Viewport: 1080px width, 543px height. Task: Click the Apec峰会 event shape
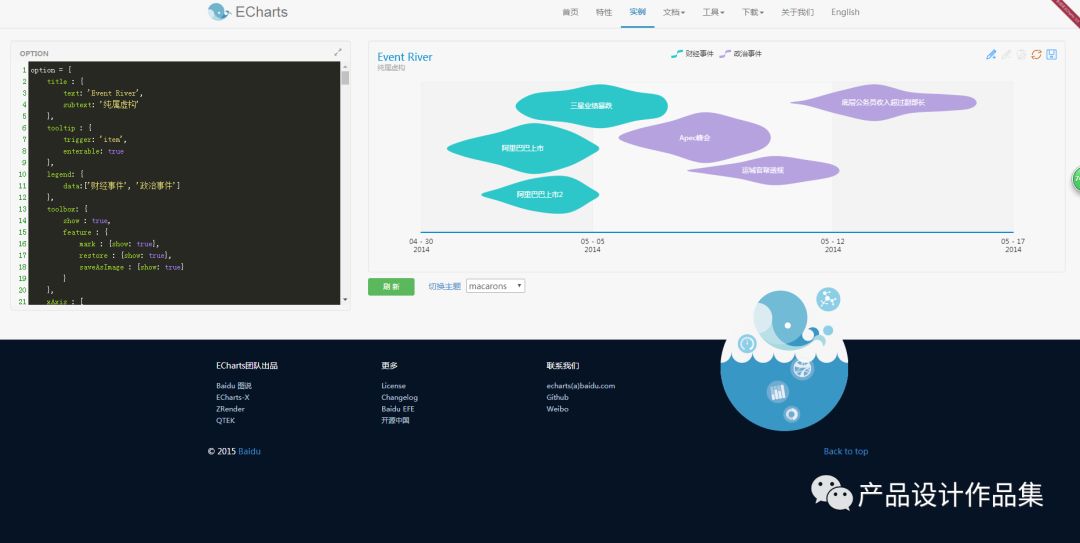tap(694, 138)
